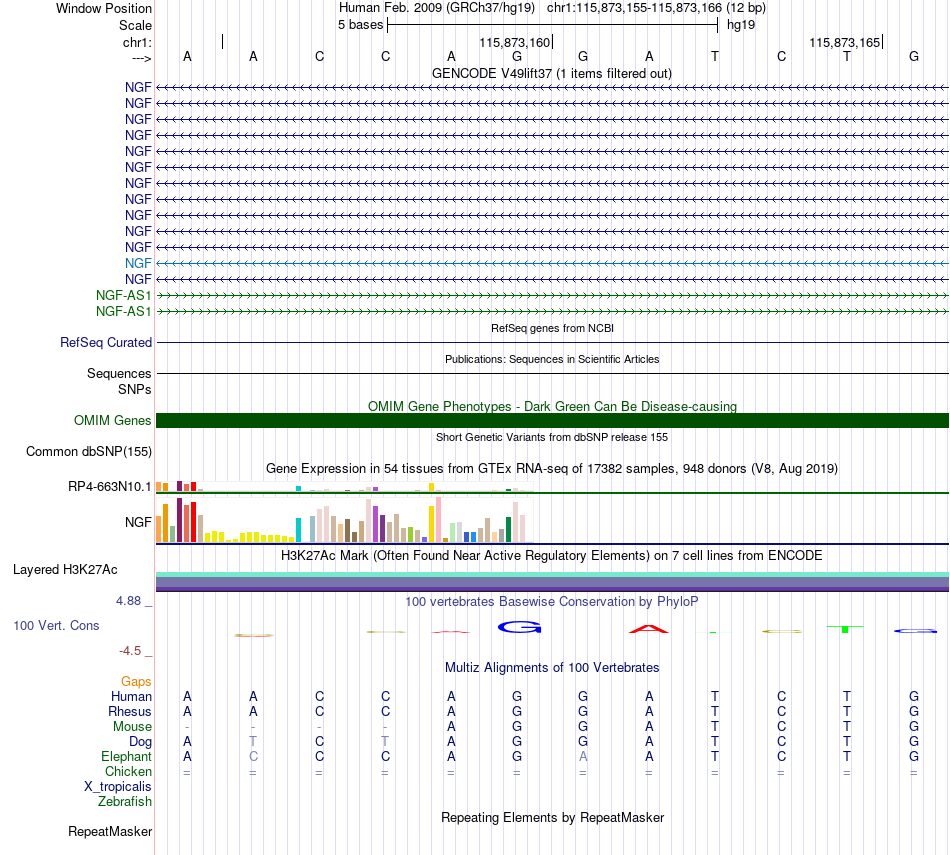
Task: Select the Elephant species row label
Action: point(126,756)
